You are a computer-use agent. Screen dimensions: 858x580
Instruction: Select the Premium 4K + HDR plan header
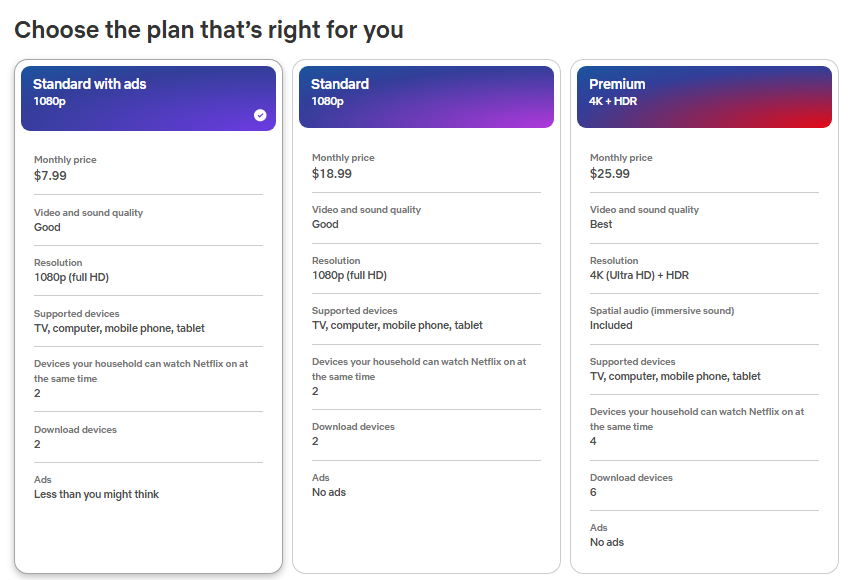704,97
